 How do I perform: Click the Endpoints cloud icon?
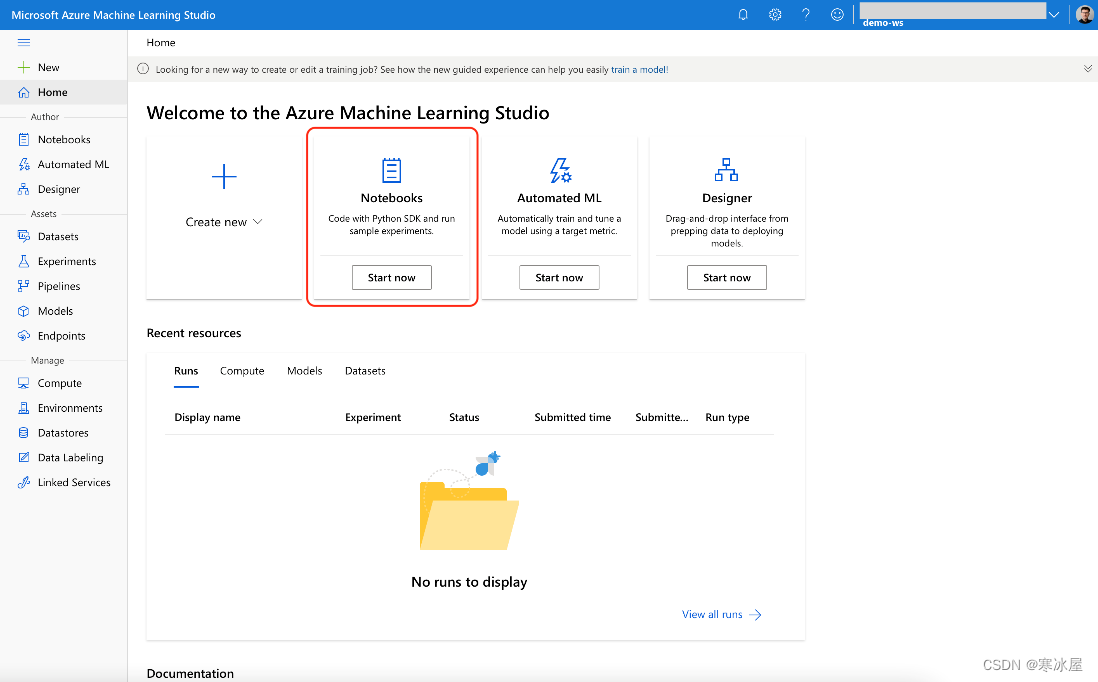tap(24, 336)
